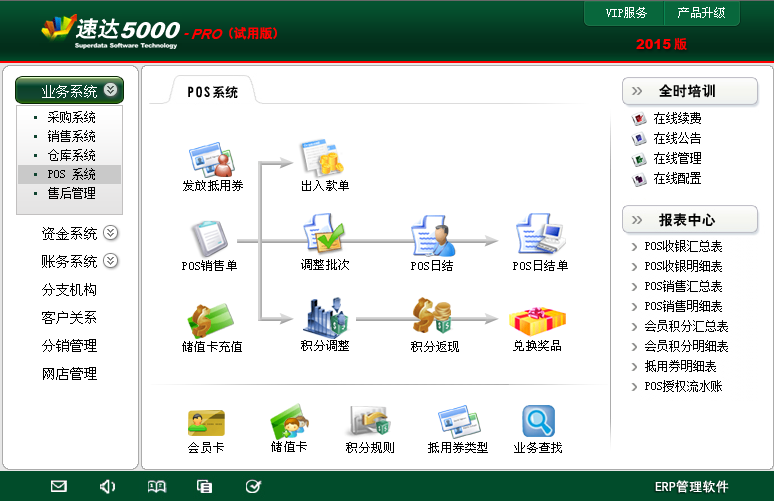
Task: Select 仓库系统 in the sidebar
Action: pos(72,155)
